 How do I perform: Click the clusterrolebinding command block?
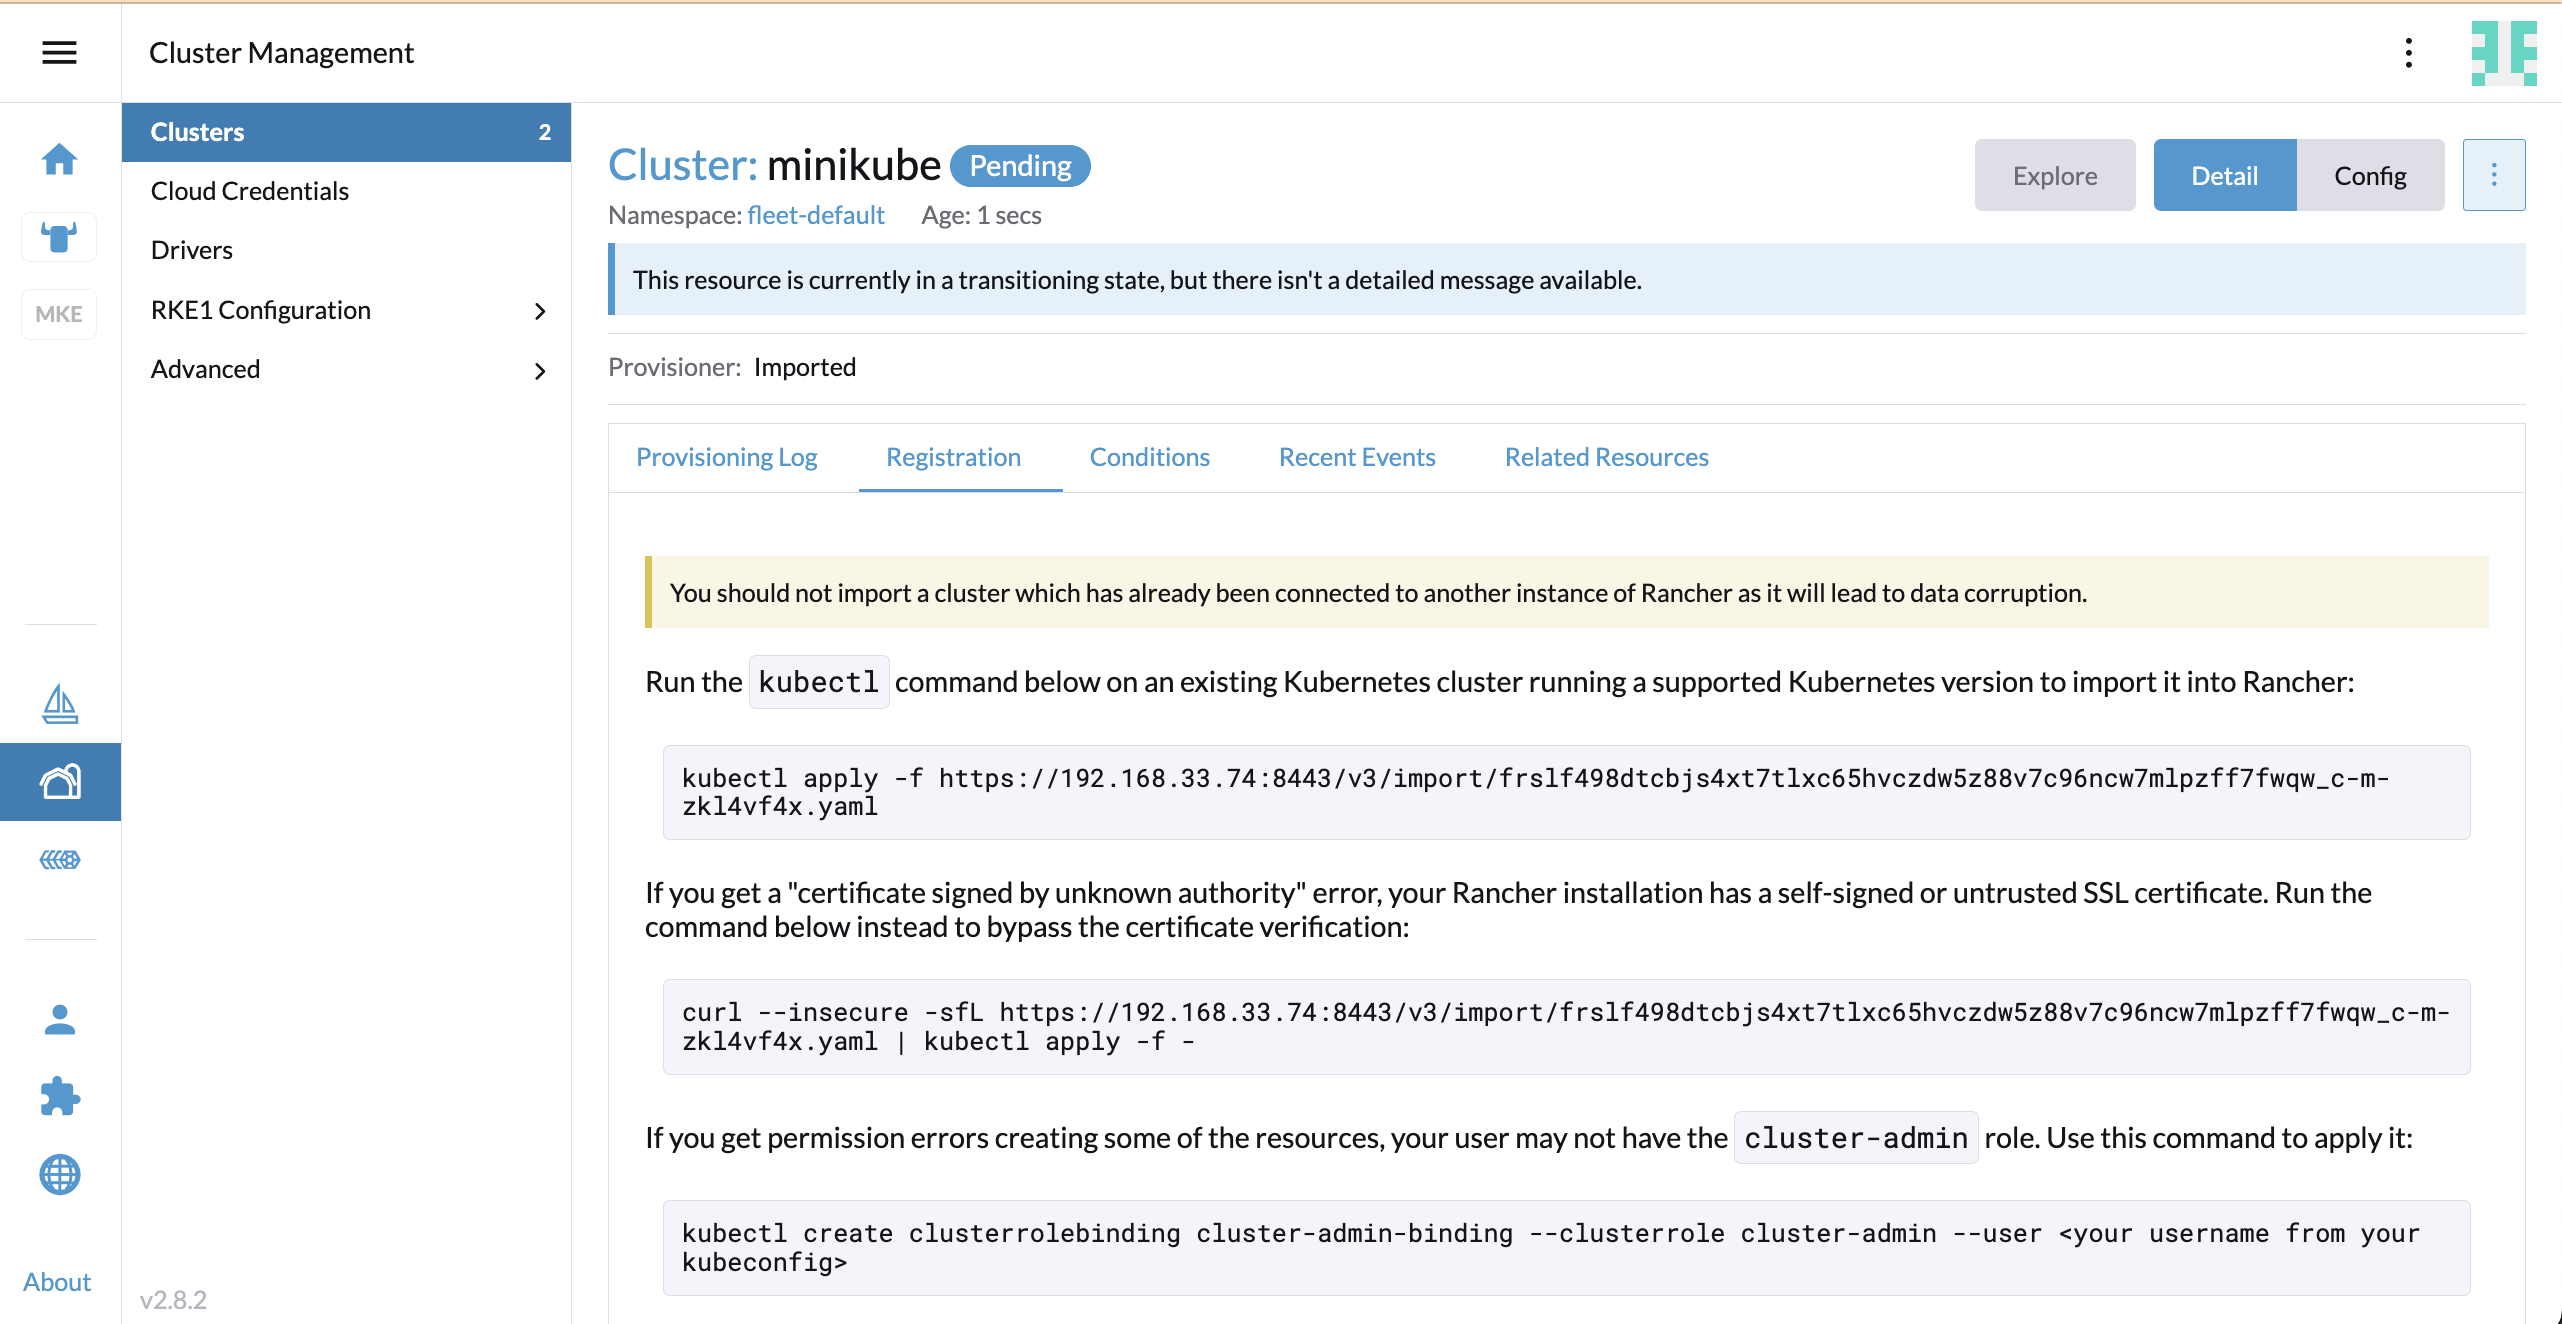1566,1248
